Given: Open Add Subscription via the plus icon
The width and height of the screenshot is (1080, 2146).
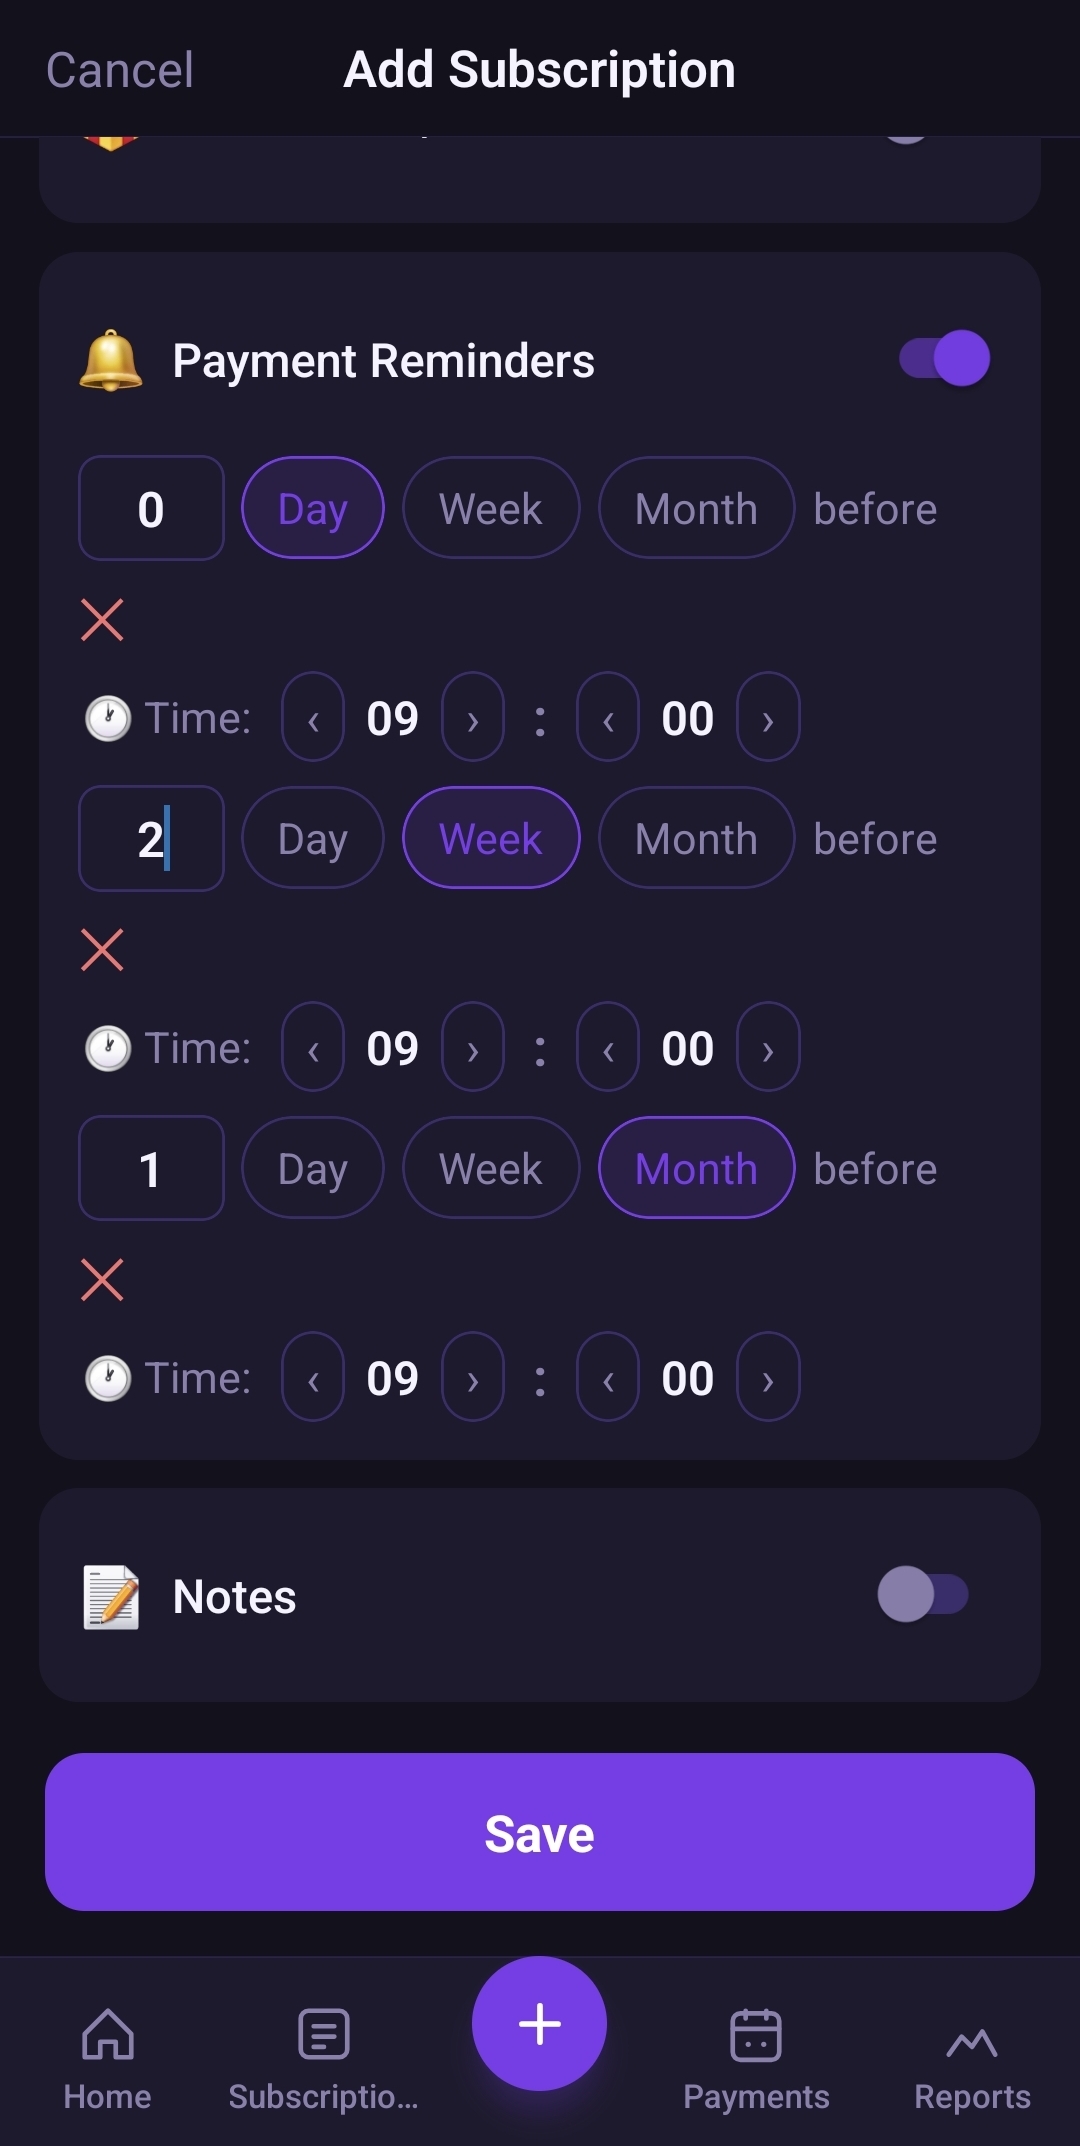Looking at the screenshot, I should click(539, 2023).
